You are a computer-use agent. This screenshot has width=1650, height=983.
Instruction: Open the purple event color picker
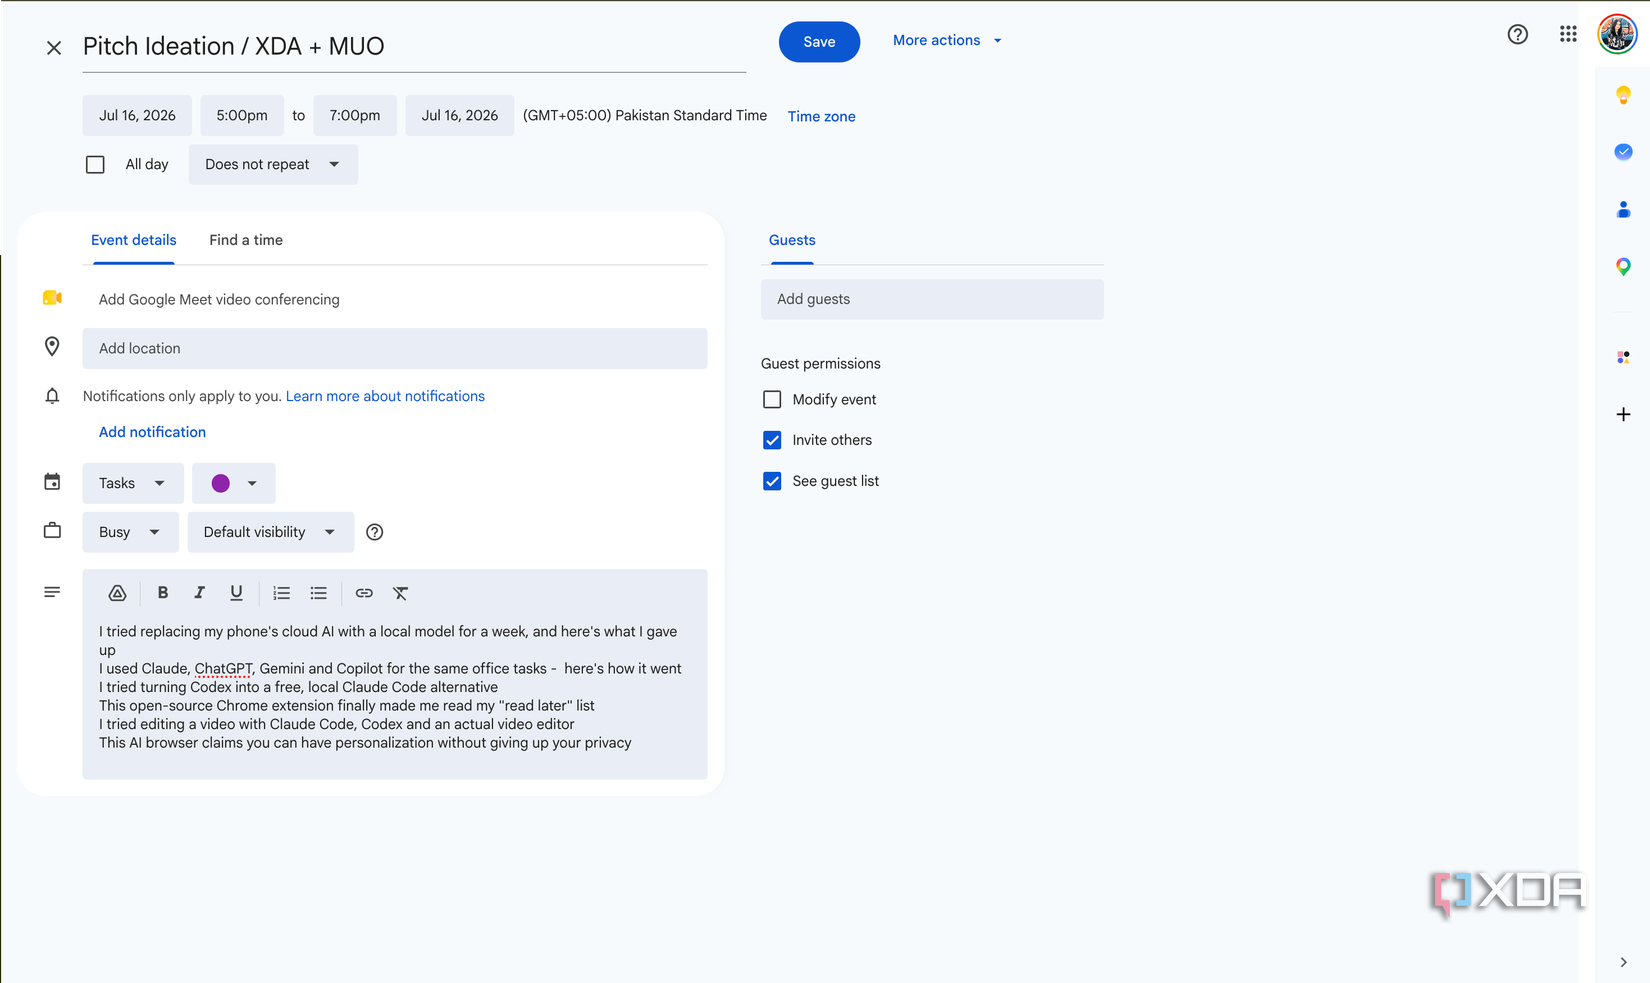234,483
